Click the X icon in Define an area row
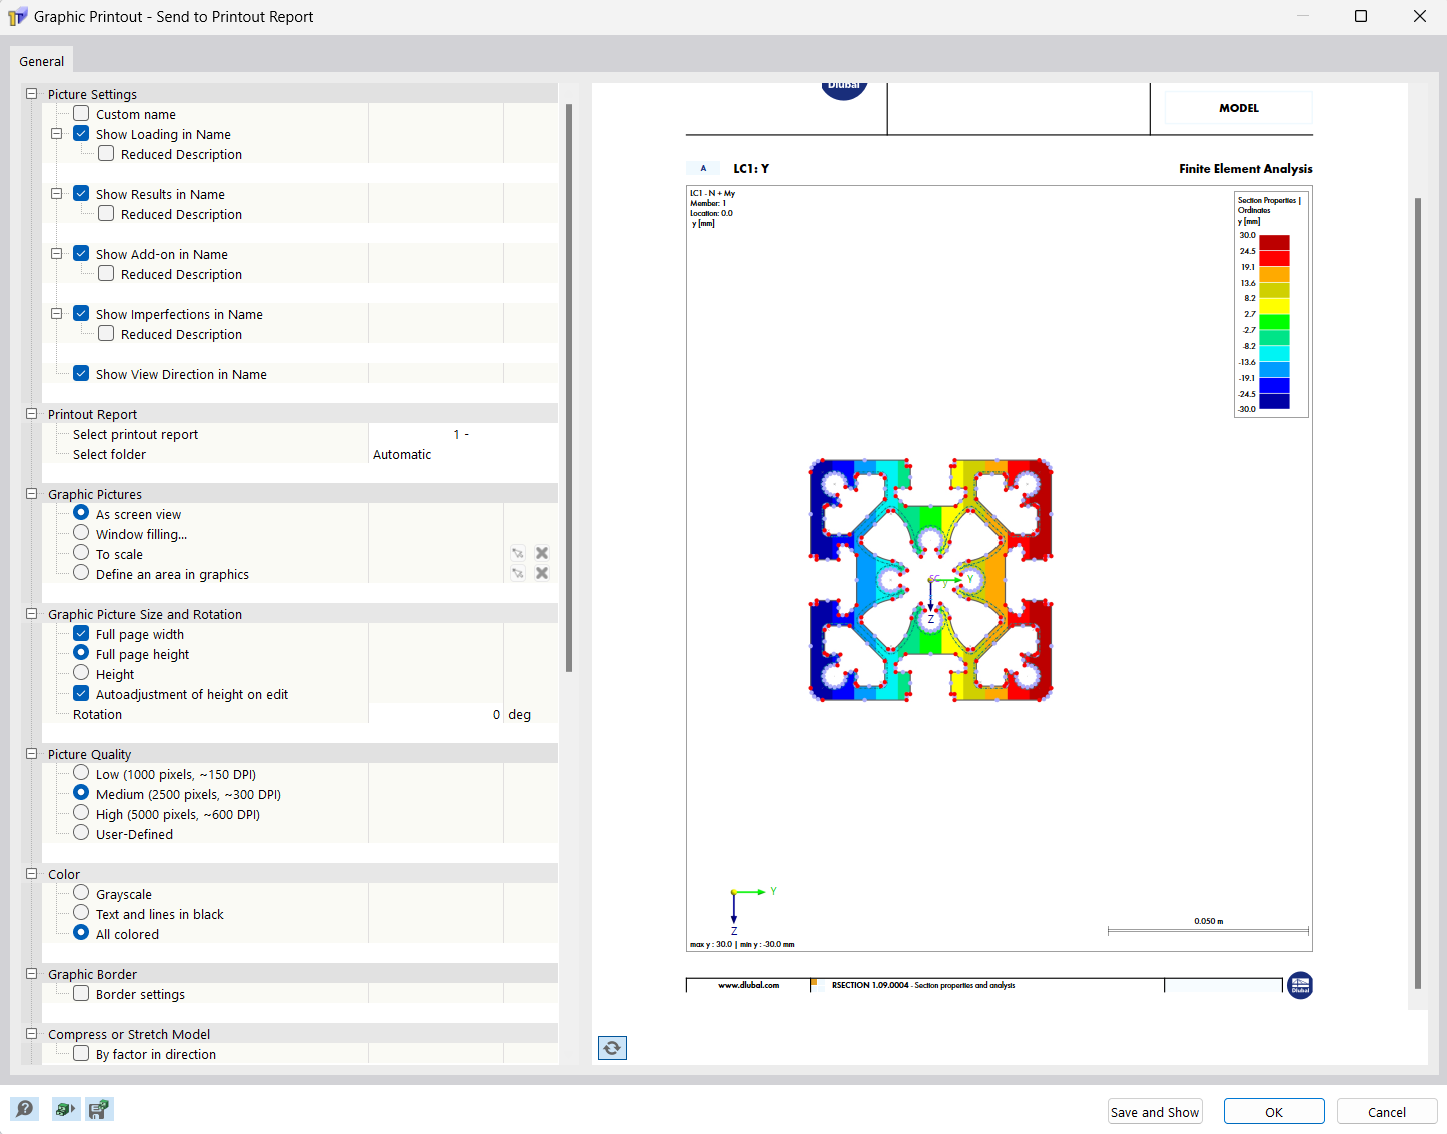Viewport: 1447px width, 1134px height. coord(542,573)
